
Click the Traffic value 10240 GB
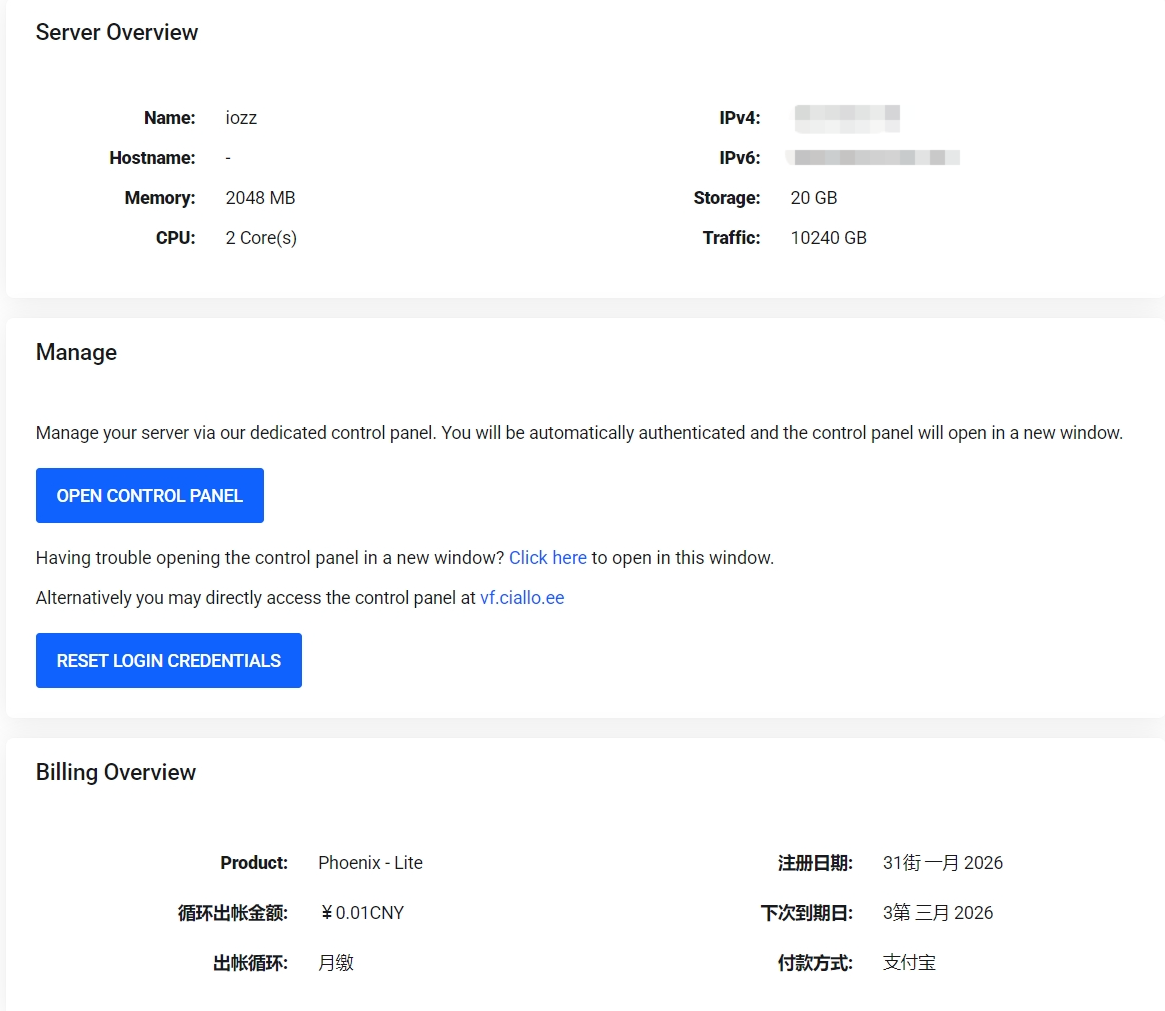[828, 238]
